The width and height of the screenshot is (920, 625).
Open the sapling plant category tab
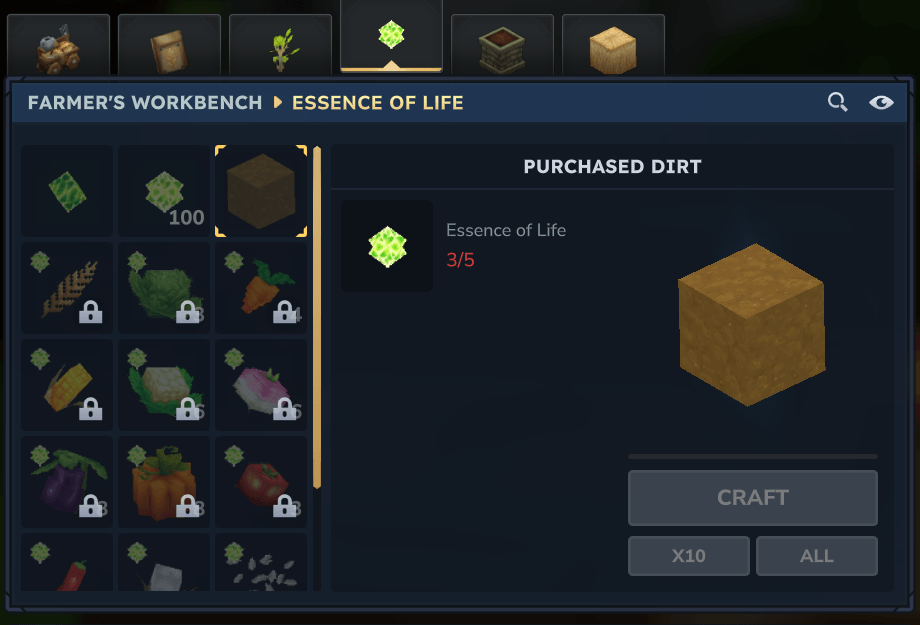280,45
